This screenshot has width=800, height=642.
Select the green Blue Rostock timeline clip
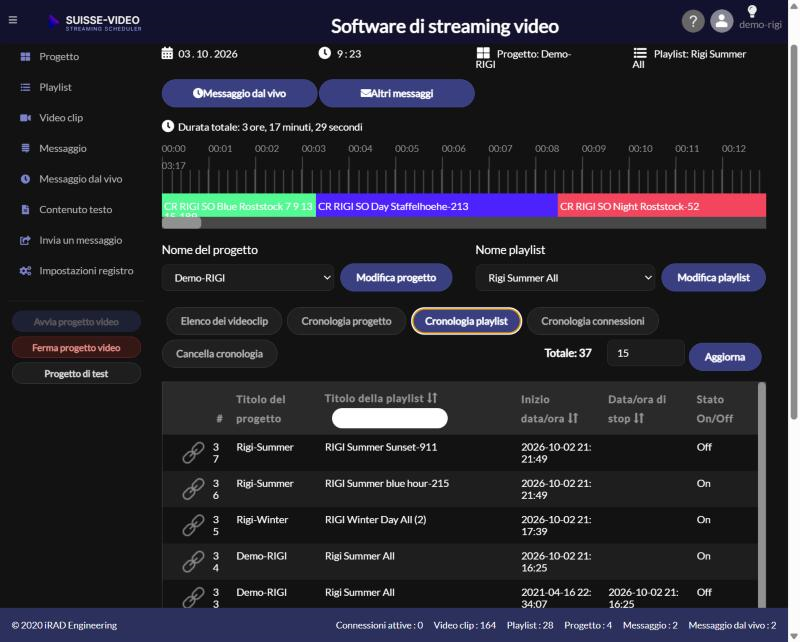point(239,206)
